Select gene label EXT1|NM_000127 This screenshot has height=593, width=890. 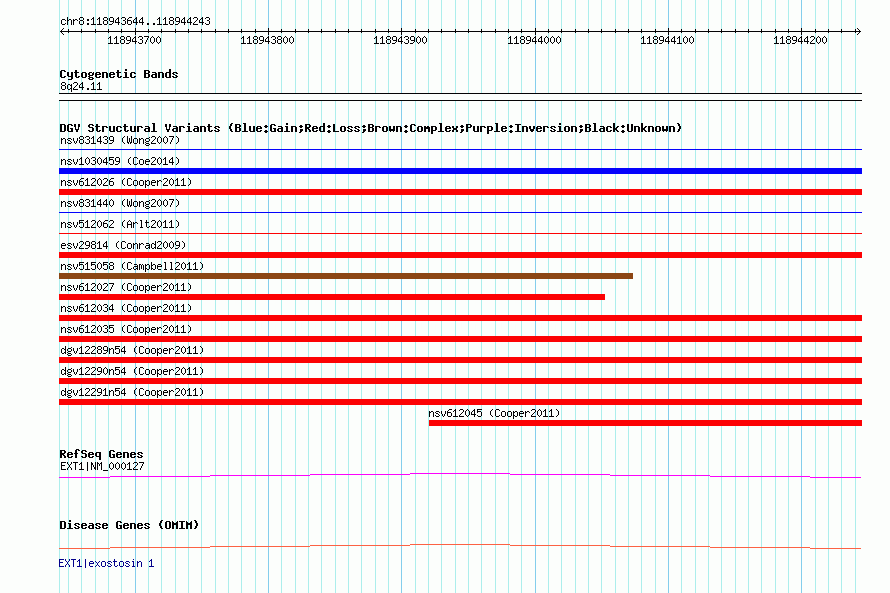[102, 466]
